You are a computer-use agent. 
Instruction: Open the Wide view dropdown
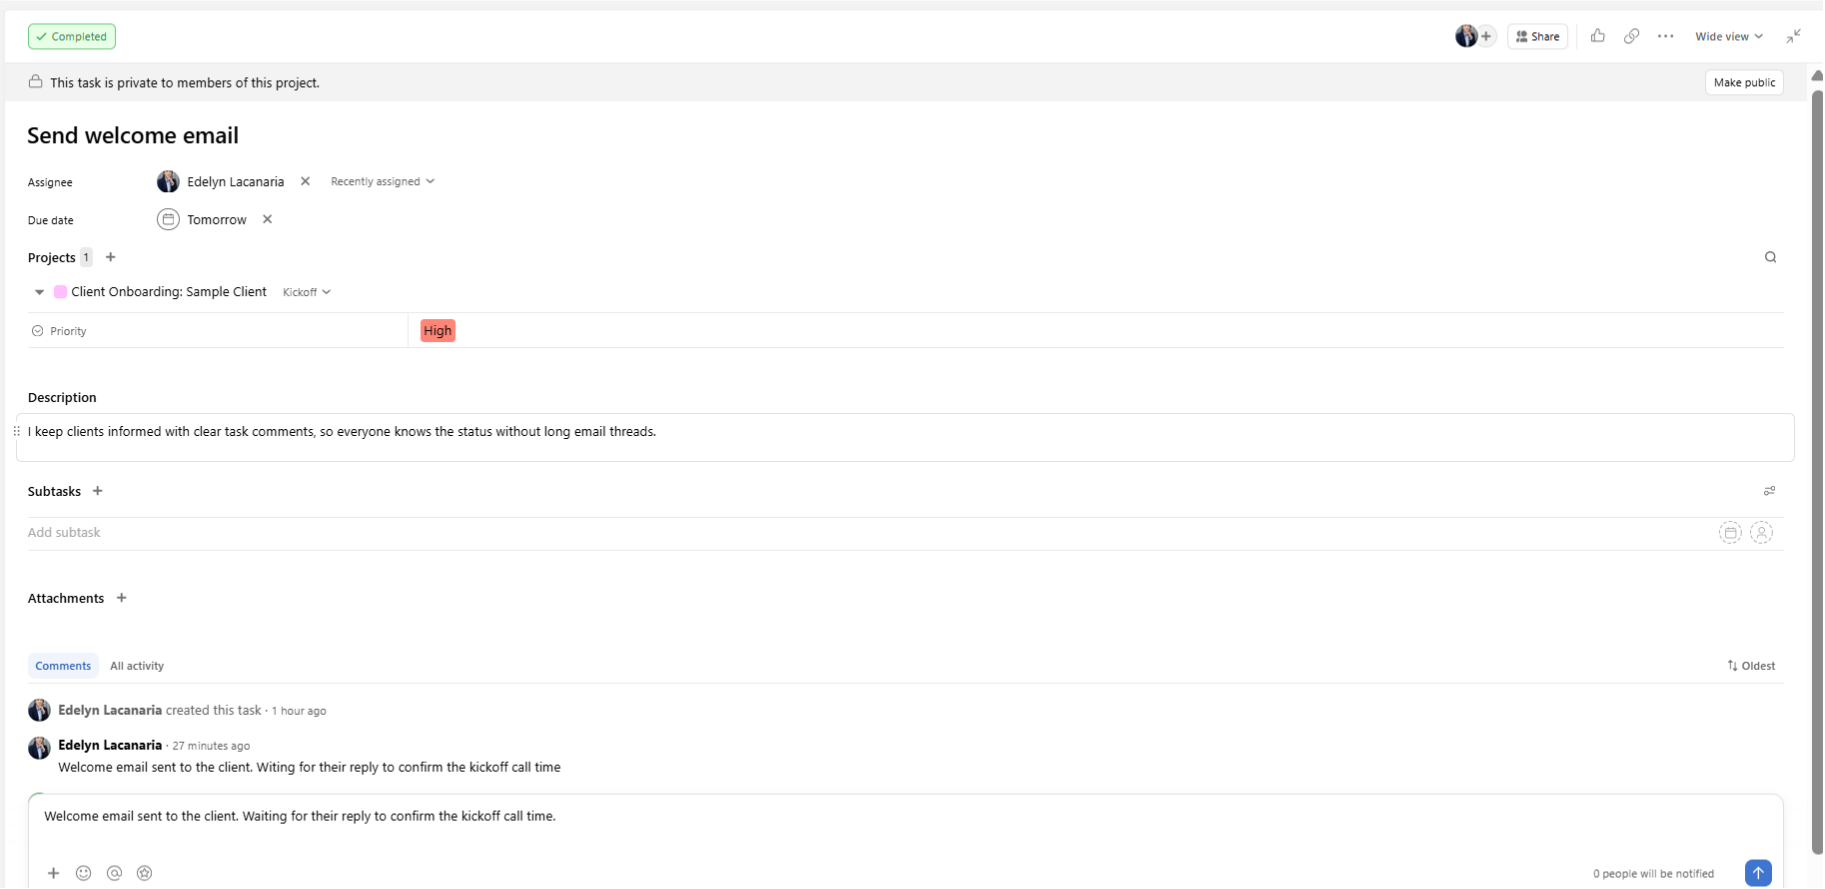[x=1728, y=36]
